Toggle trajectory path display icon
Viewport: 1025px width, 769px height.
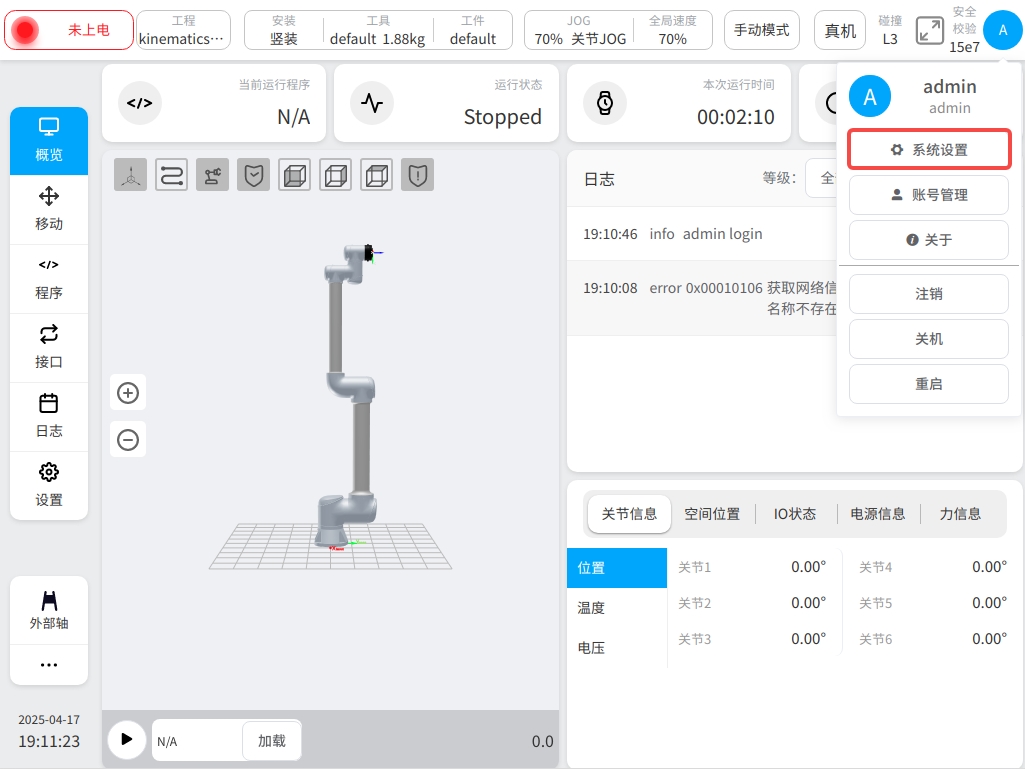[171, 175]
